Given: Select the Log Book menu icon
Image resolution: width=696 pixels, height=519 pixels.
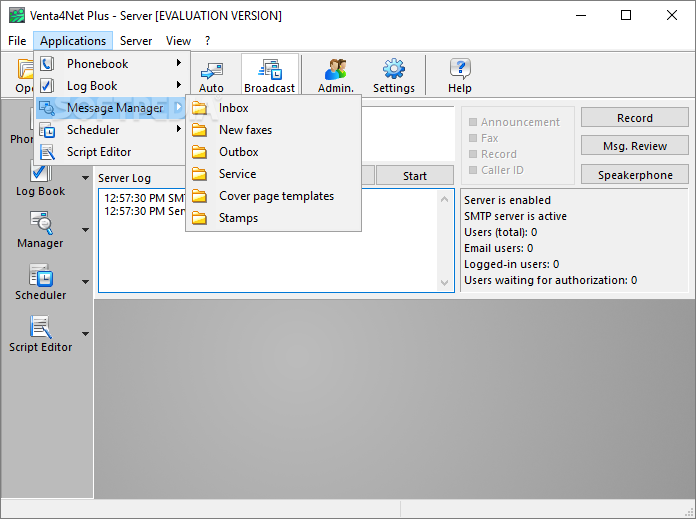Looking at the screenshot, I should tap(47, 86).
